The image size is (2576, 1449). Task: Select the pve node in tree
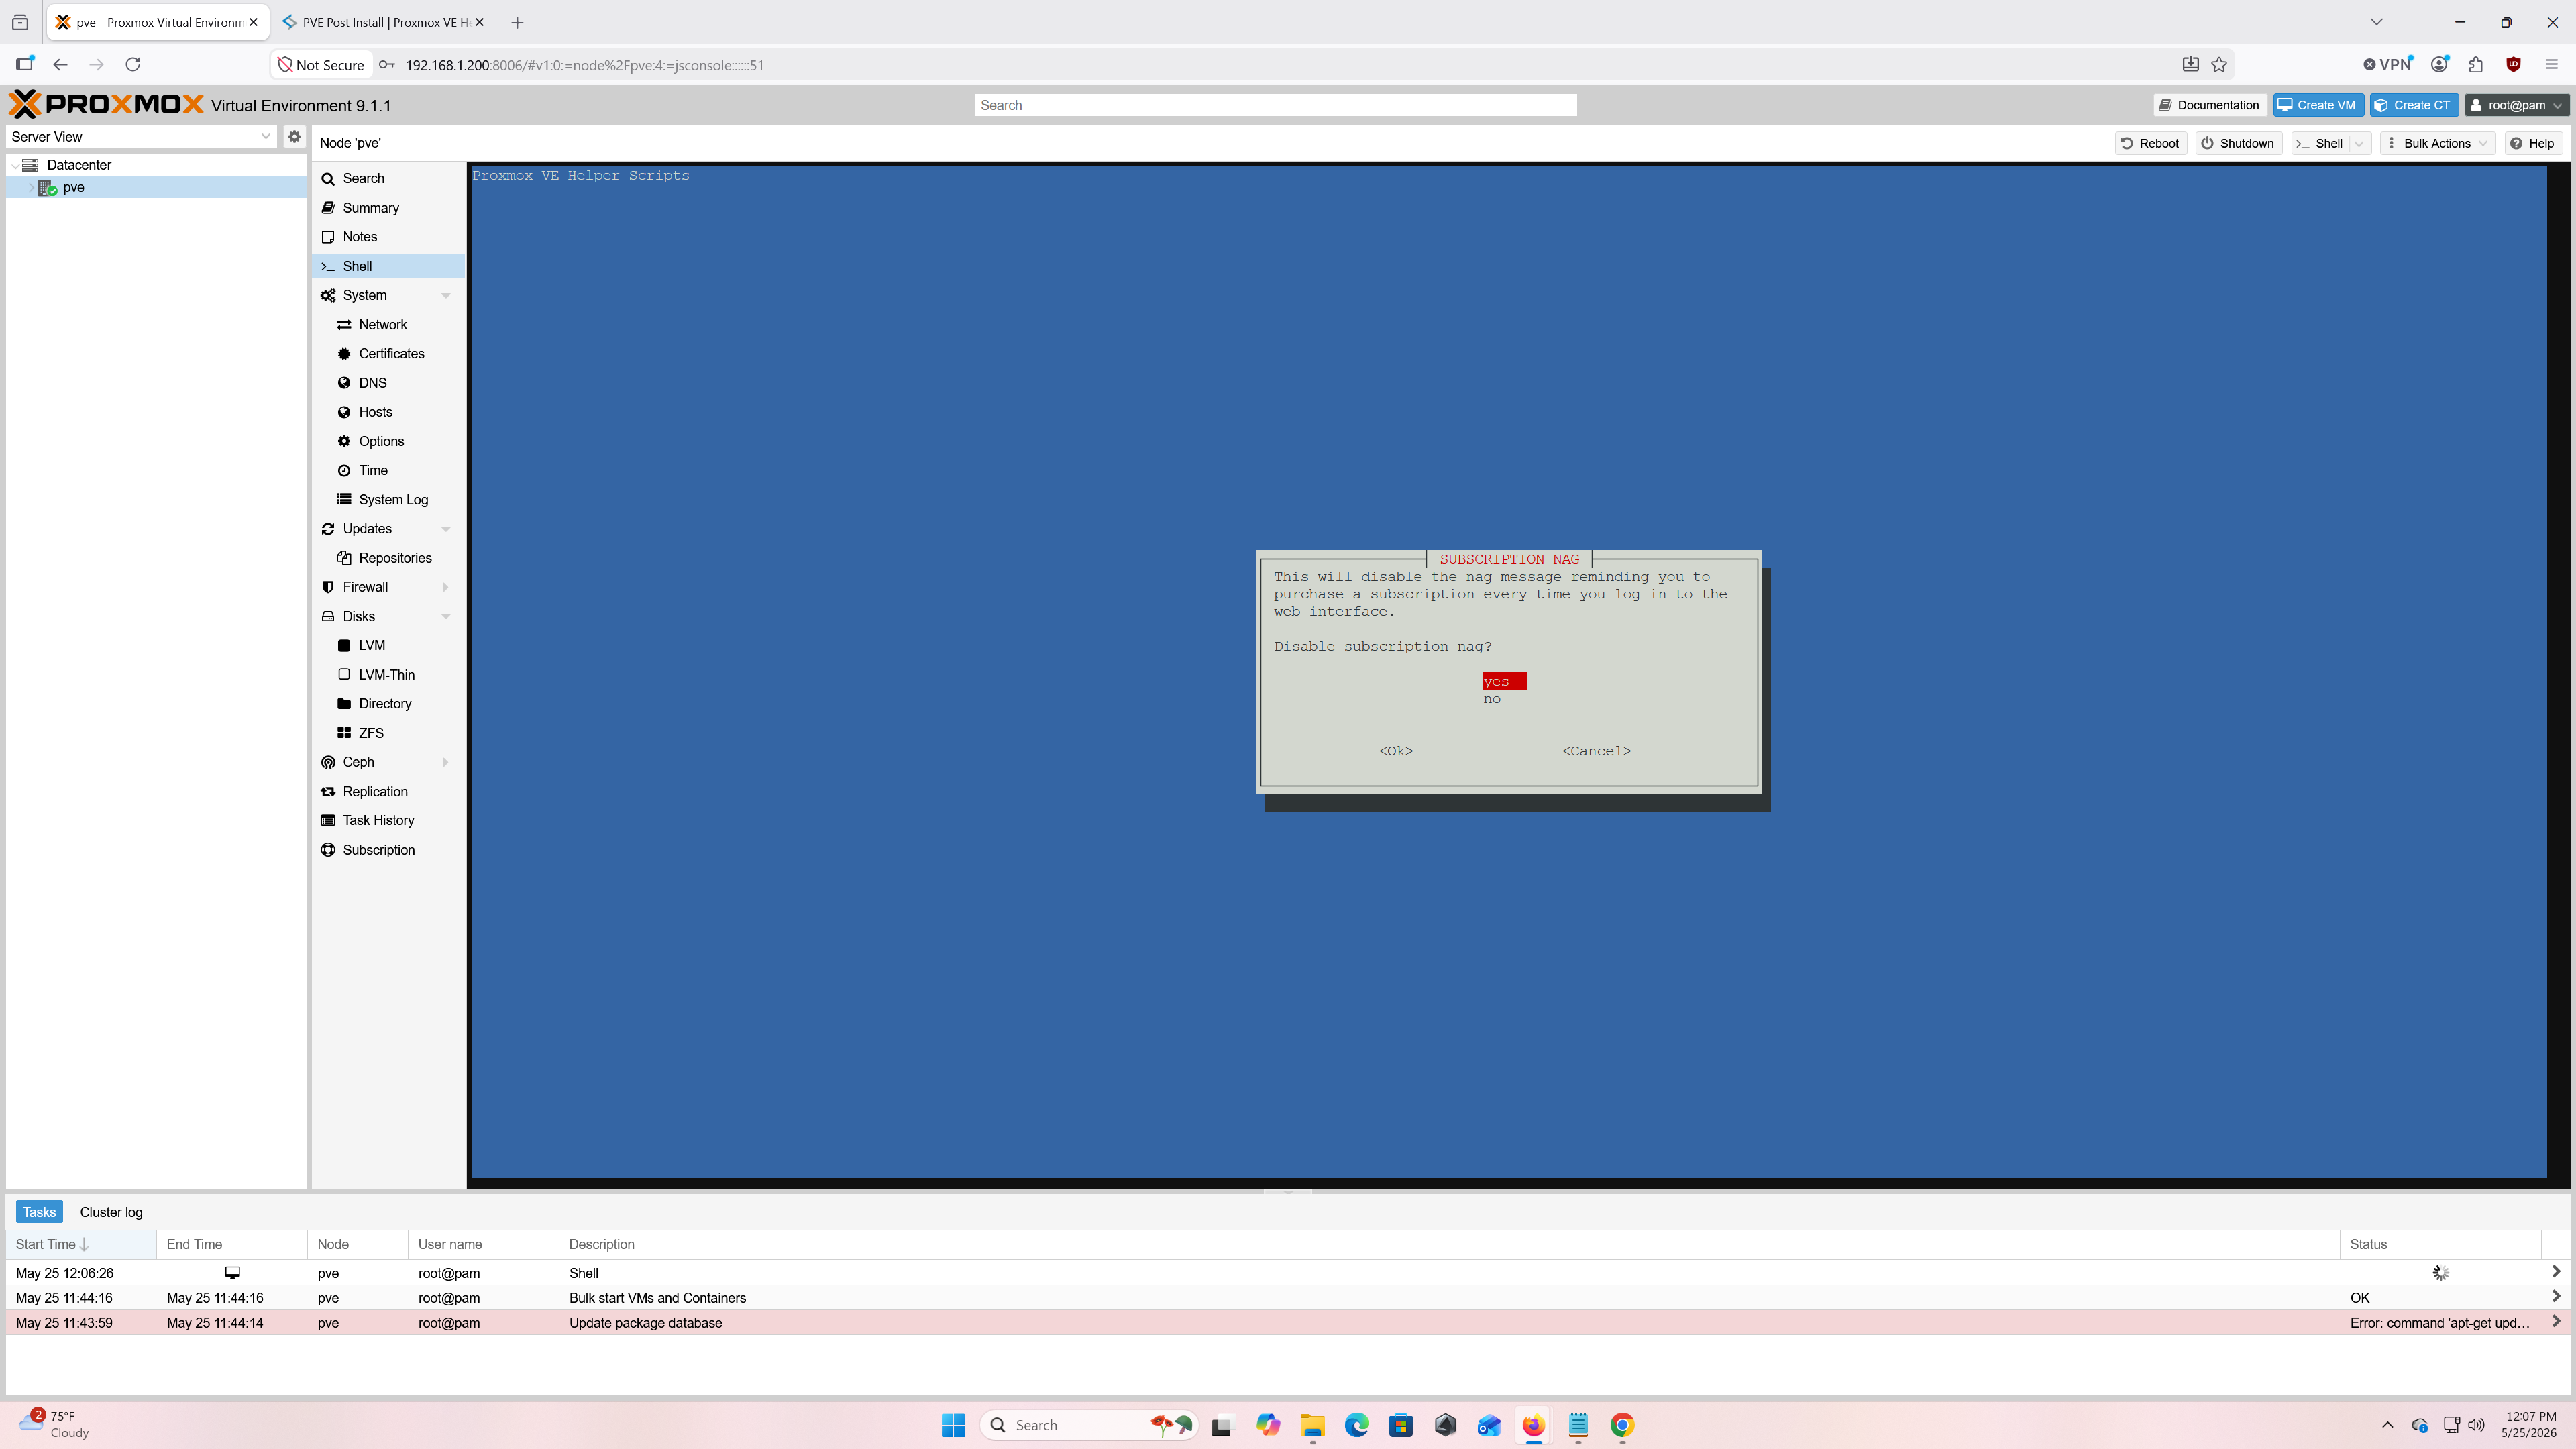pyautogui.click(x=73, y=187)
